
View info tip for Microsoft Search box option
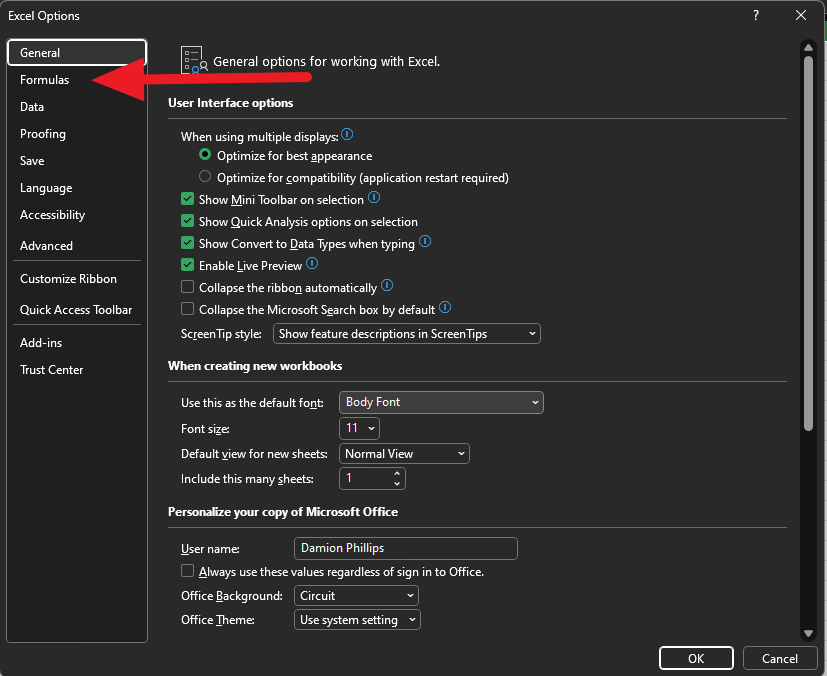pos(445,307)
